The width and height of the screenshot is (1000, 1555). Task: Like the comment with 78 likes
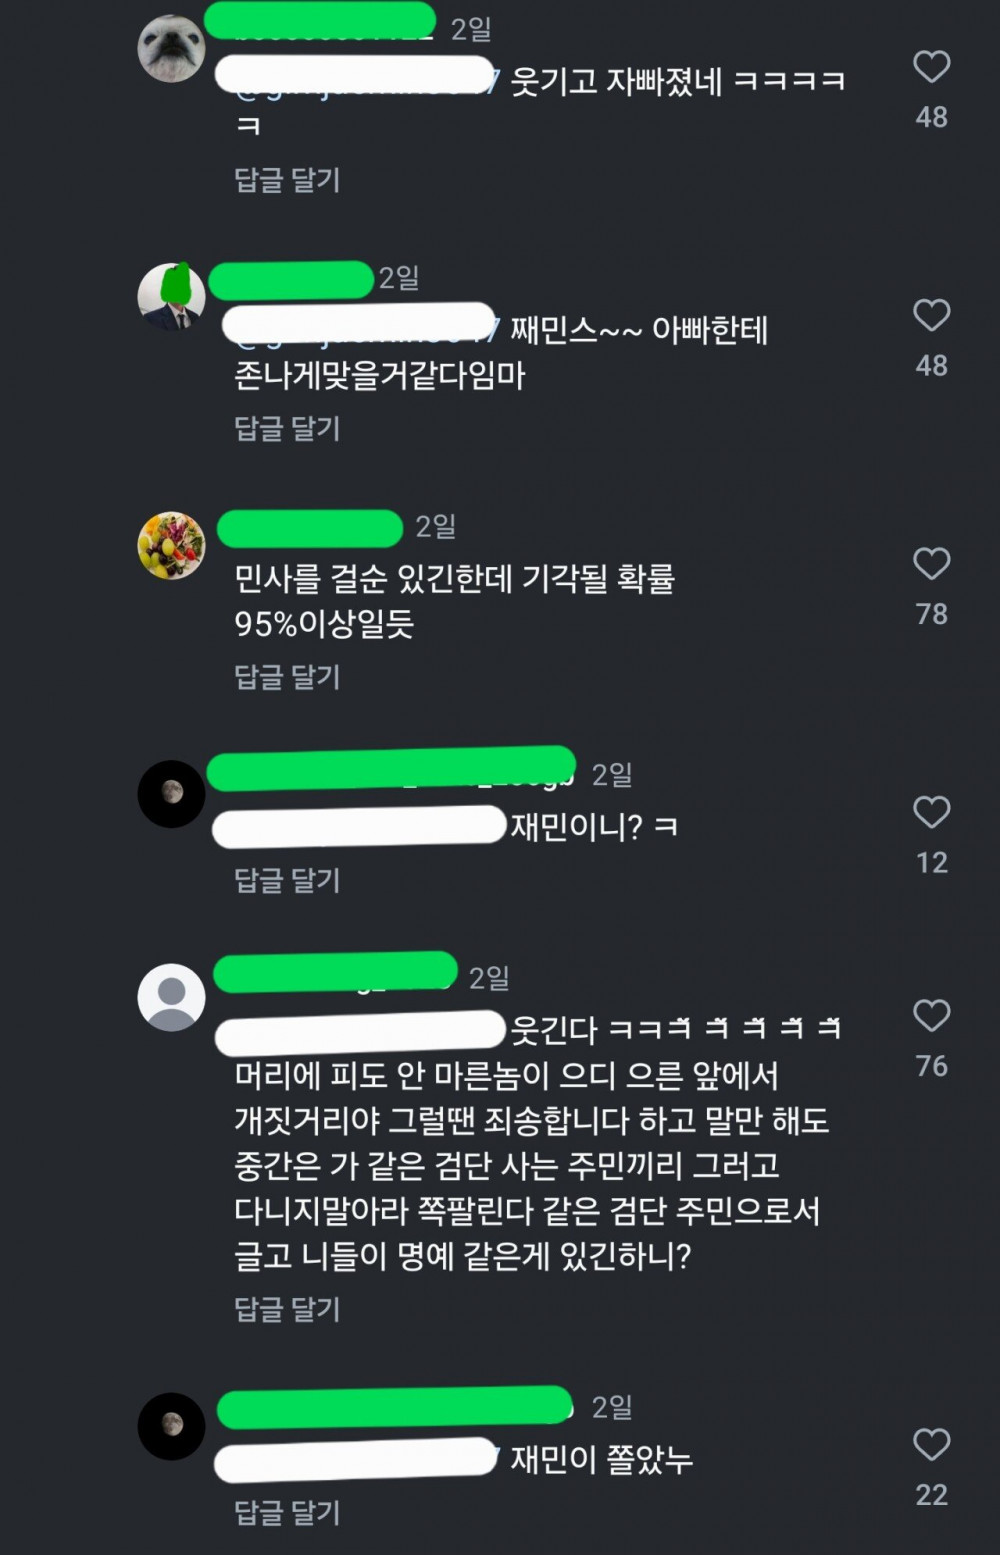931,564
